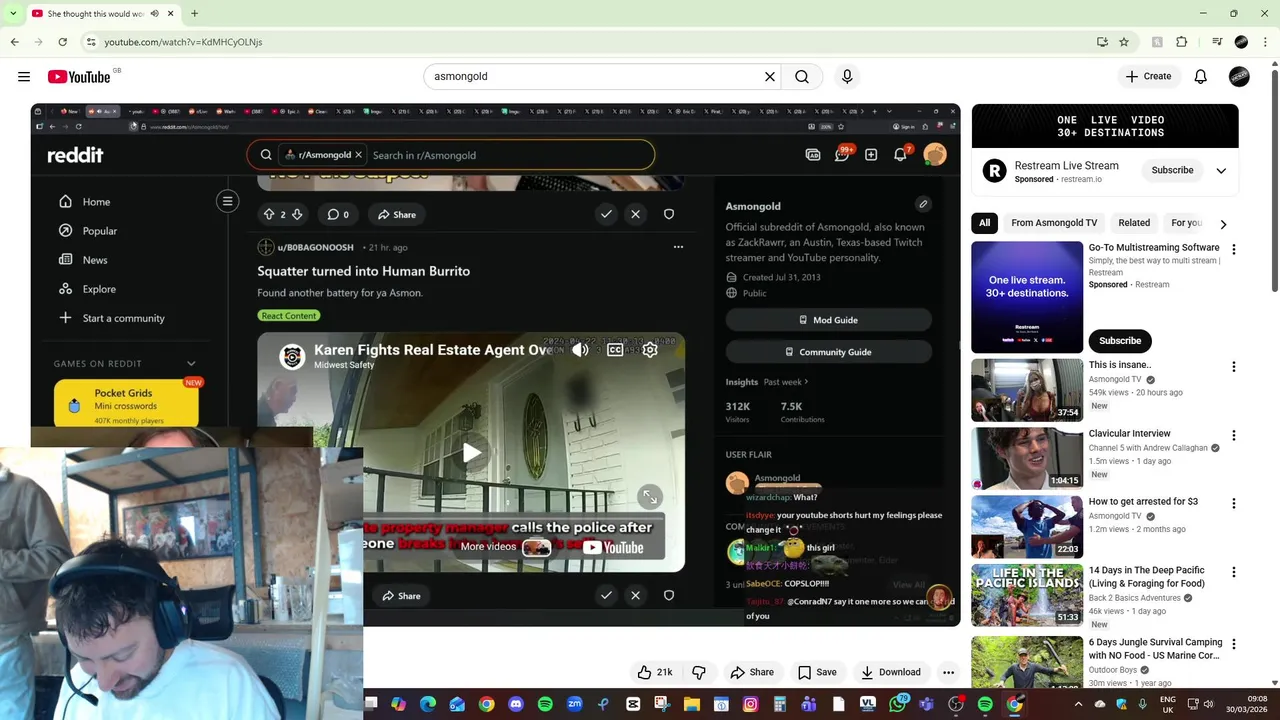
Task: Subscribe to Restream Live Stream sponsored card
Action: coord(1172,170)
